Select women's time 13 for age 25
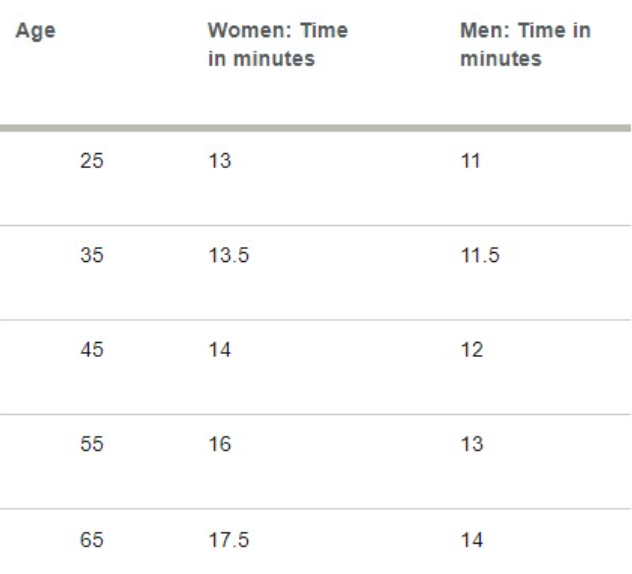This screenshot has width=632, height=574. [x=220, y=161]
